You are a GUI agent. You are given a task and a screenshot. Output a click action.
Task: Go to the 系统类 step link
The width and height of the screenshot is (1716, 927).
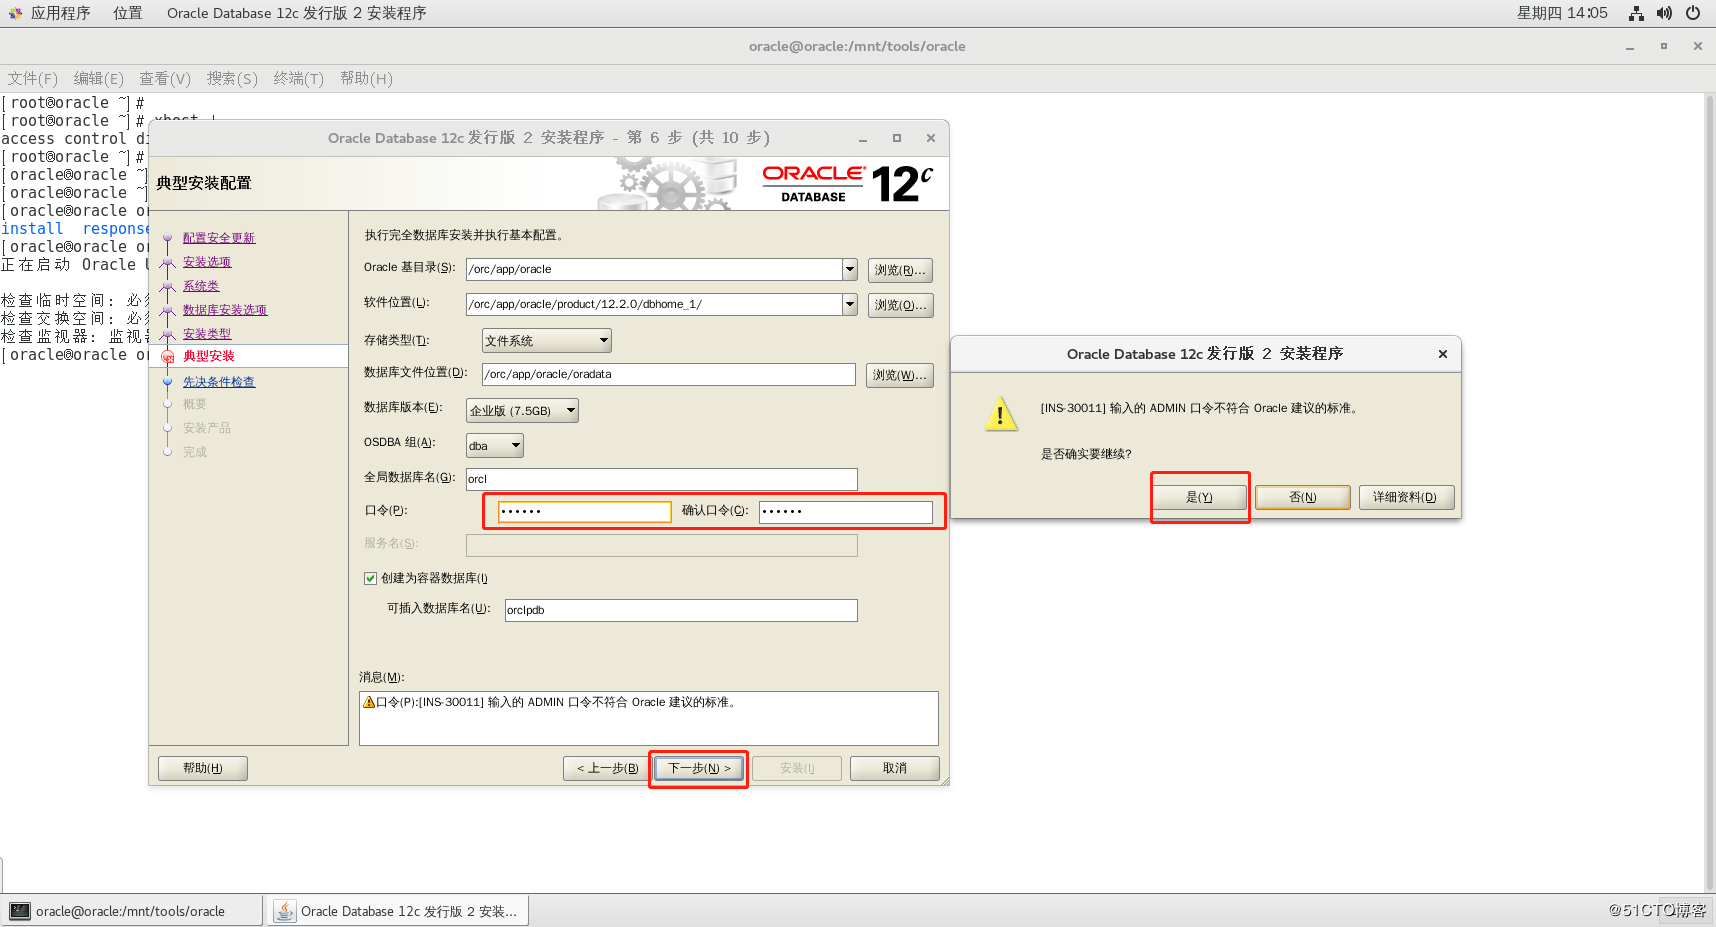pyautogui.click(x=201, y=286)
